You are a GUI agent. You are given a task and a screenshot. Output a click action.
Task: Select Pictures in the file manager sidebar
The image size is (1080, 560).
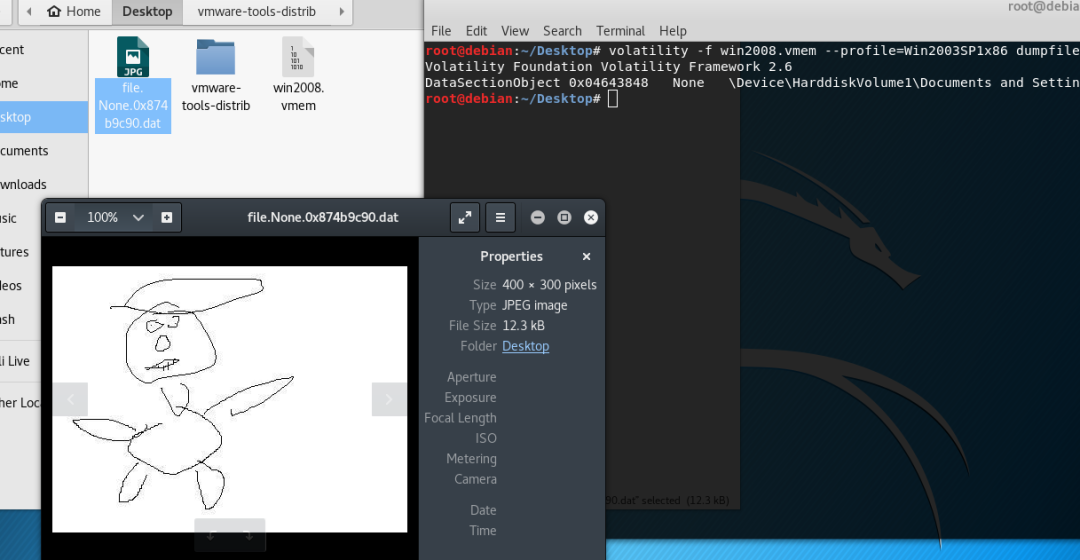[x=21, y=252]
